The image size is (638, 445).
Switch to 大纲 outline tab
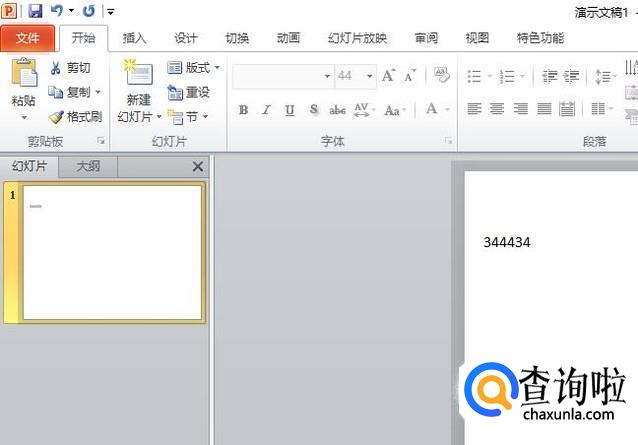[88, 166]
